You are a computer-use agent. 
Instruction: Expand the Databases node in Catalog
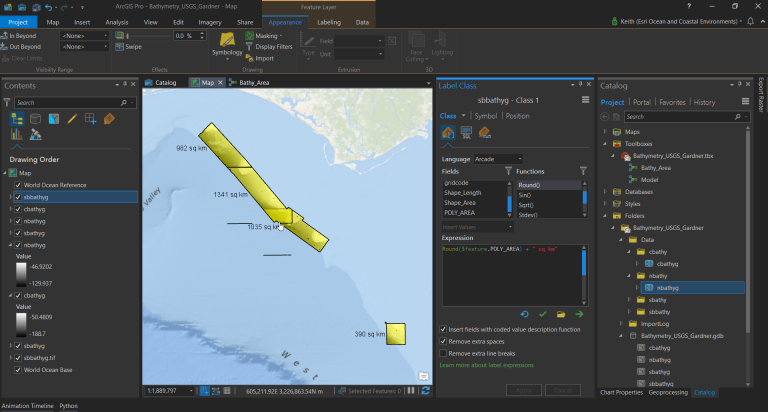[x=605, y=192]
